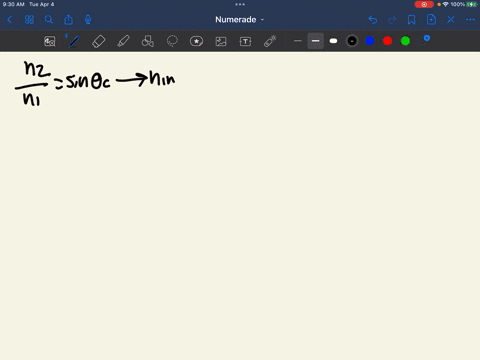Screen dimensions: 480x360
Task: Choose the medium stroke width
Action: [x=315, y=41]
